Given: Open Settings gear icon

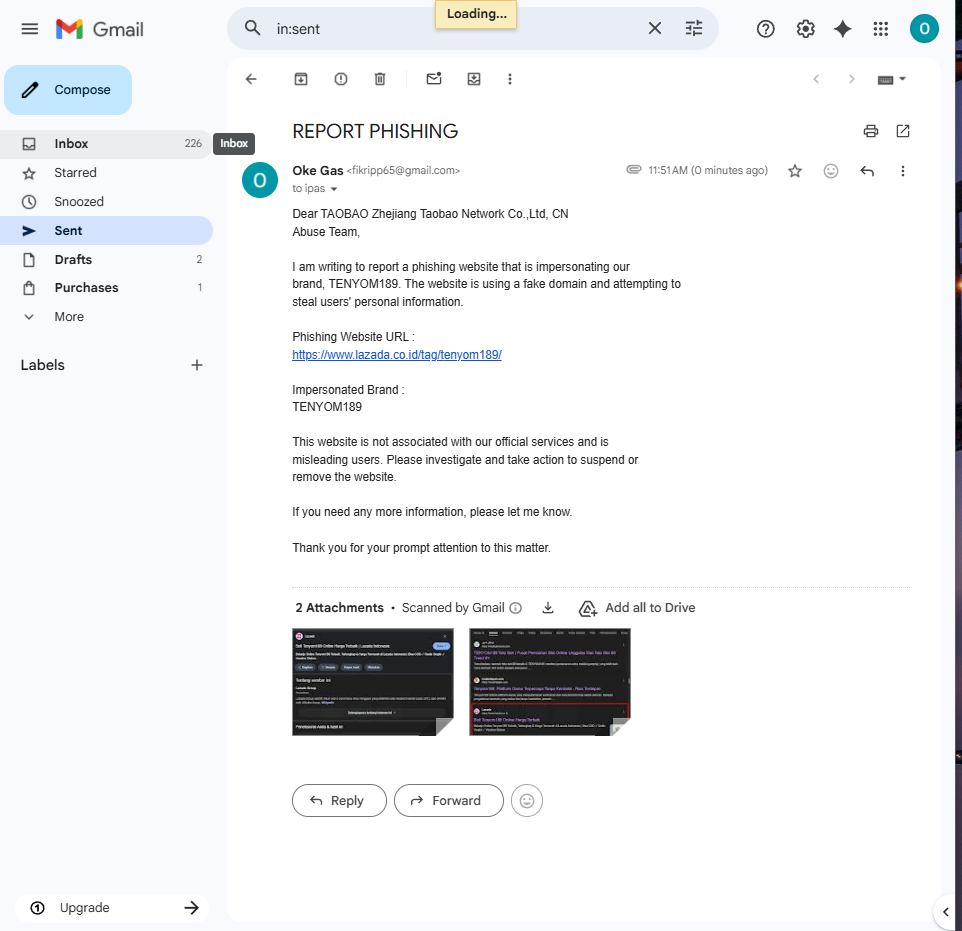Looking at the screenshot, I should [x=805, y=29].
